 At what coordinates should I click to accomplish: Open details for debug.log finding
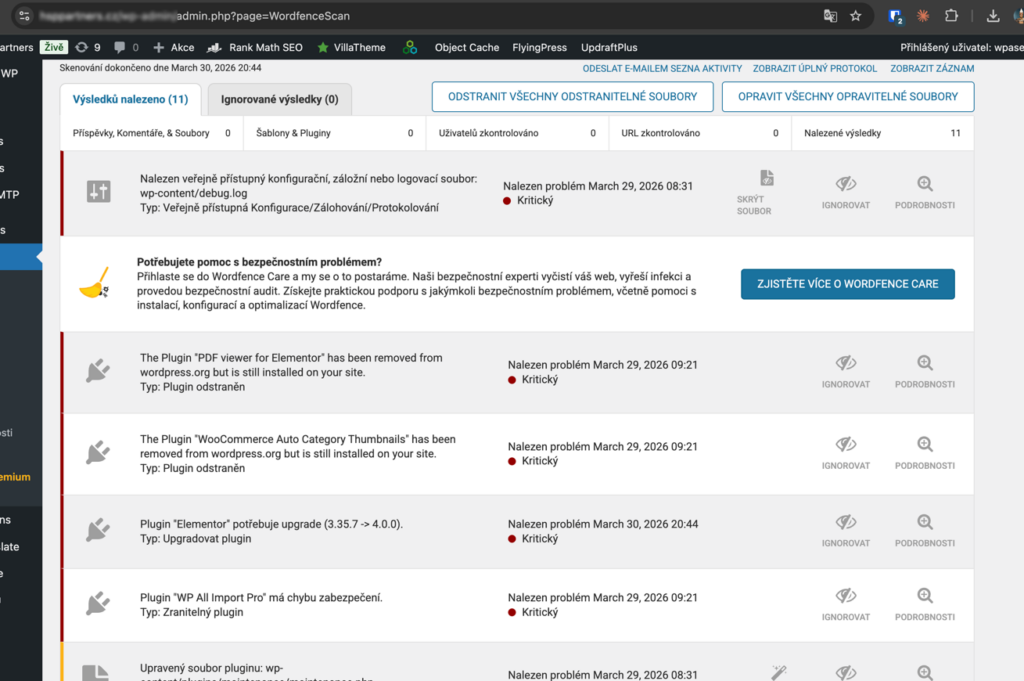(x=924, y=192)
